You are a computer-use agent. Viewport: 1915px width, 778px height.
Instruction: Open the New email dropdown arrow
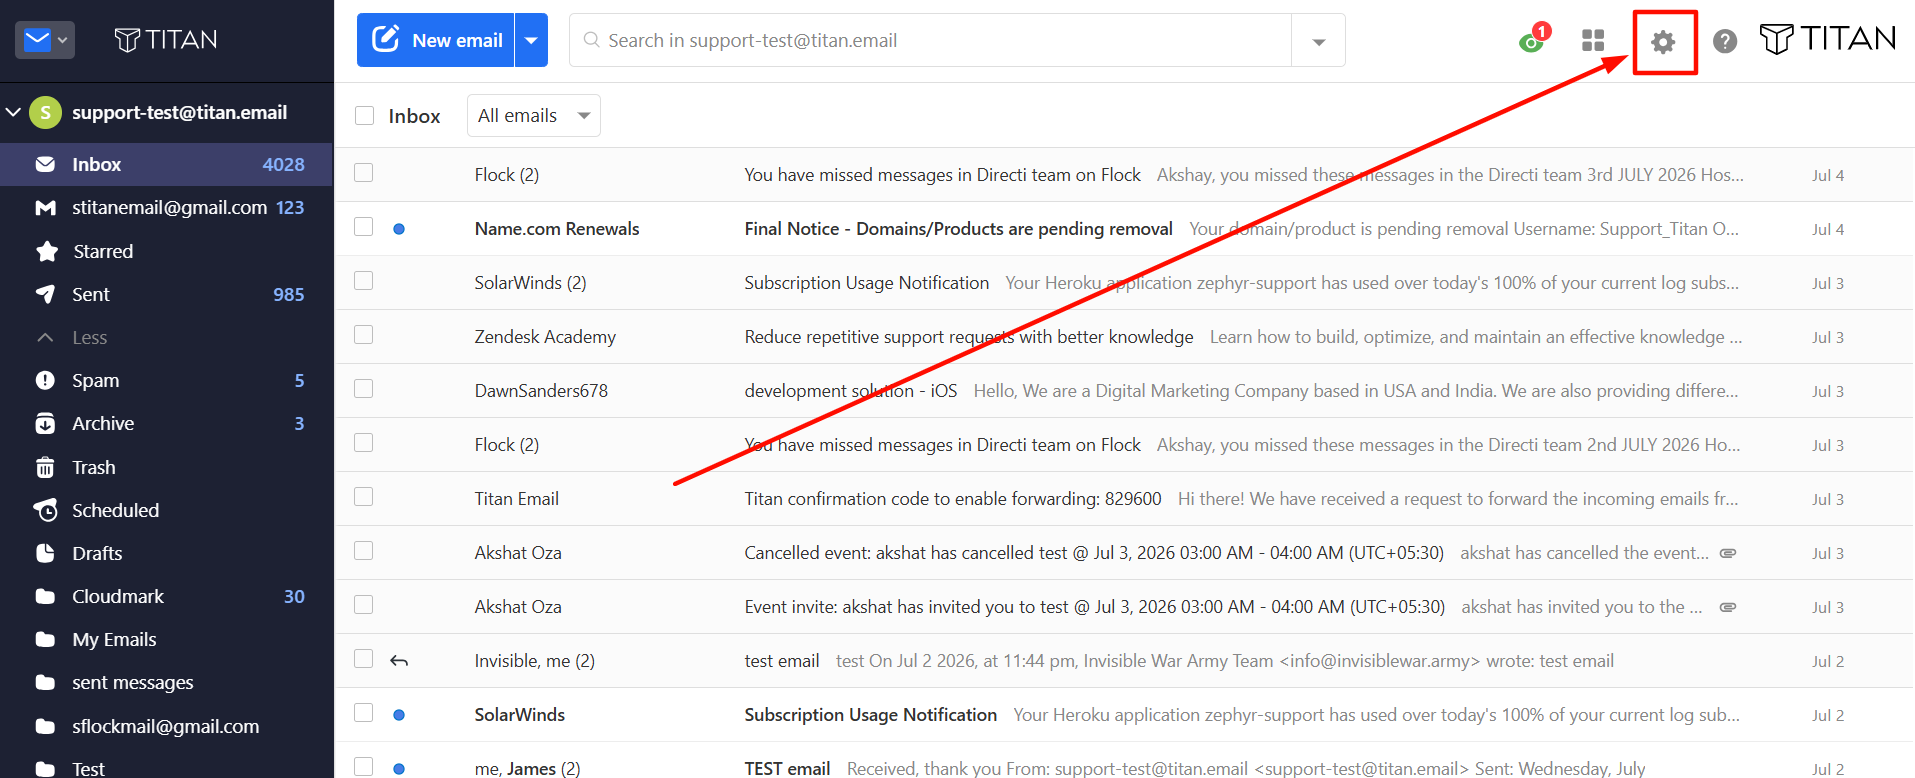532,40
